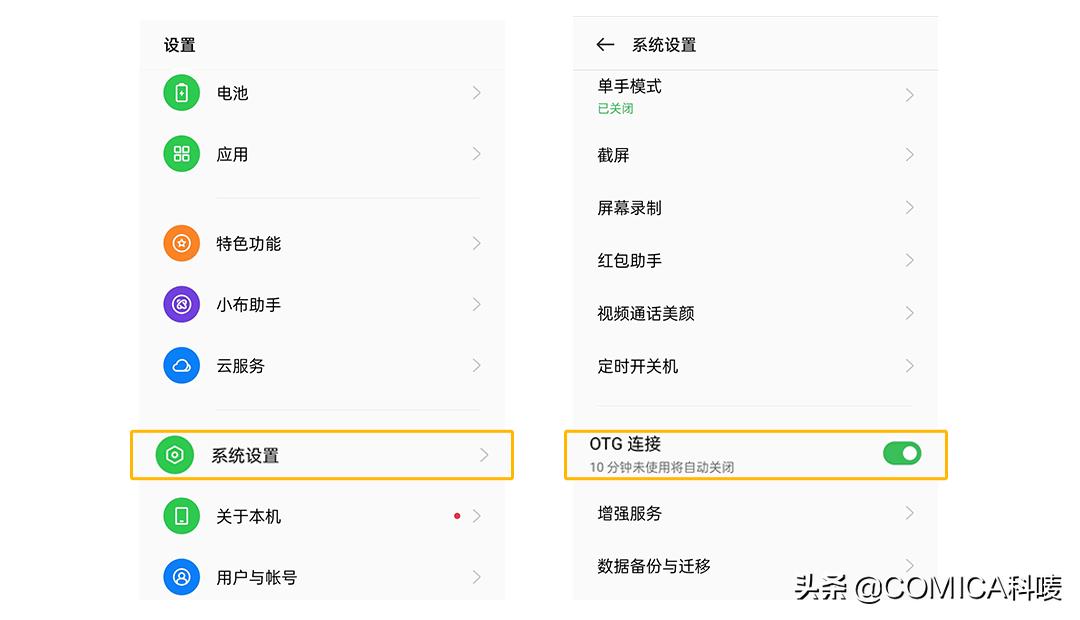Go back using the arrow in 系统设置
Screen dimensions: 1080x620
click(605, 44)
